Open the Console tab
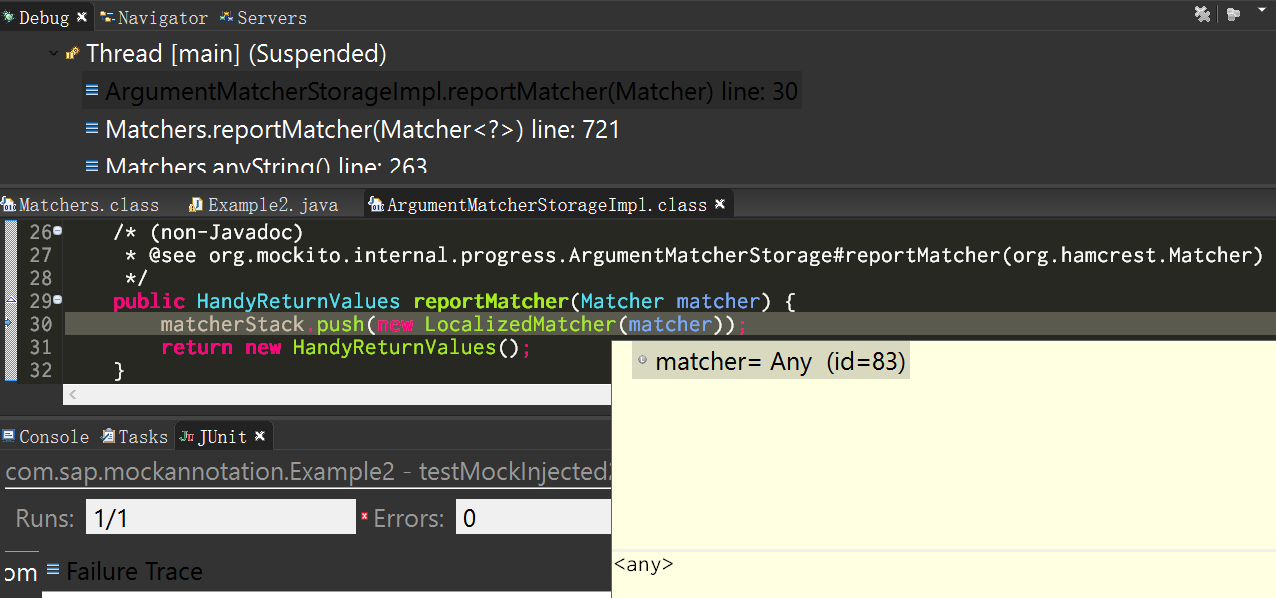 [x=45, y=436]
